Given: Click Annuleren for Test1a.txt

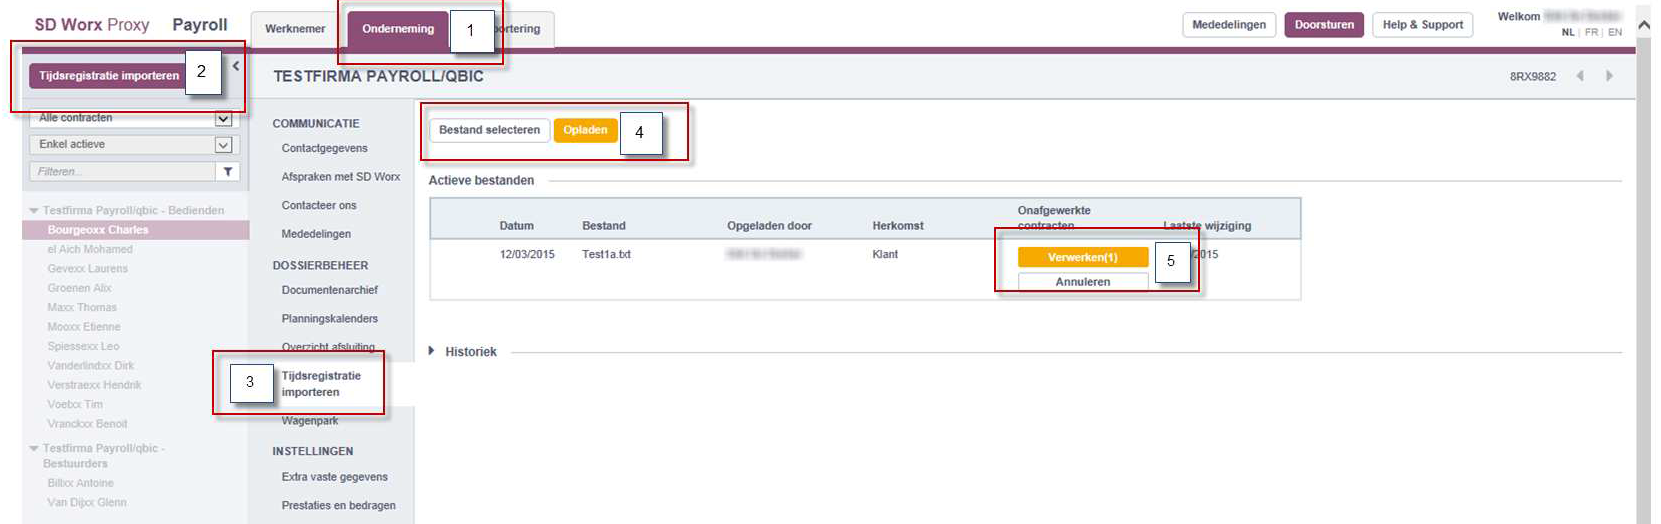Looking at the screenshot, I should coord(1082,282).
